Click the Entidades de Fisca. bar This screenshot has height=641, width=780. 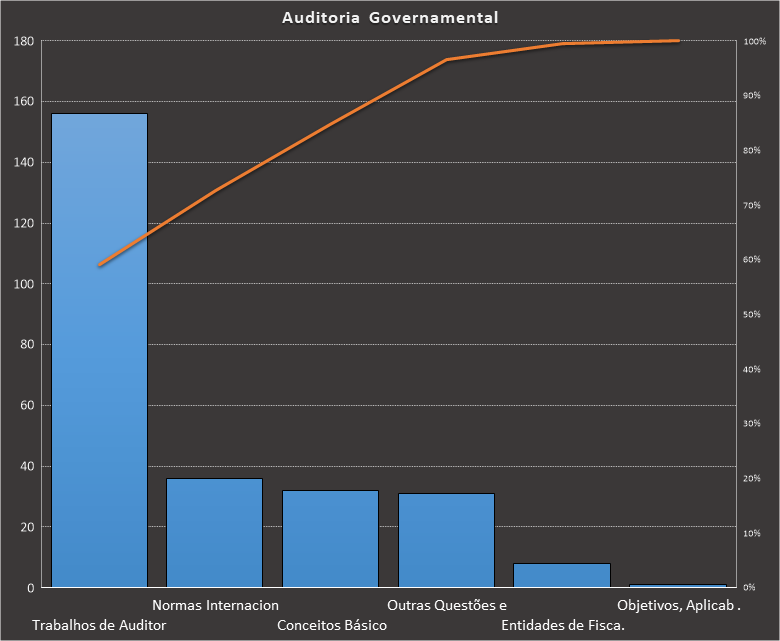pos(561,575)
